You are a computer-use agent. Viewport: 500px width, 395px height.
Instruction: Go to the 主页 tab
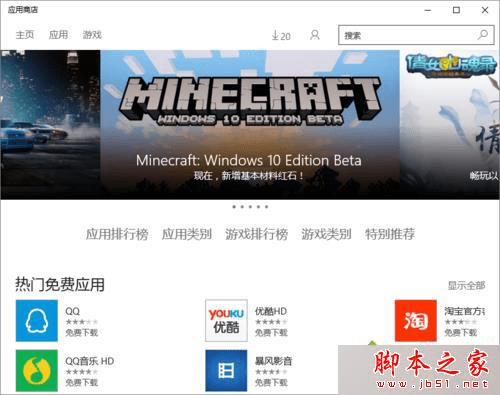(25, 35)
